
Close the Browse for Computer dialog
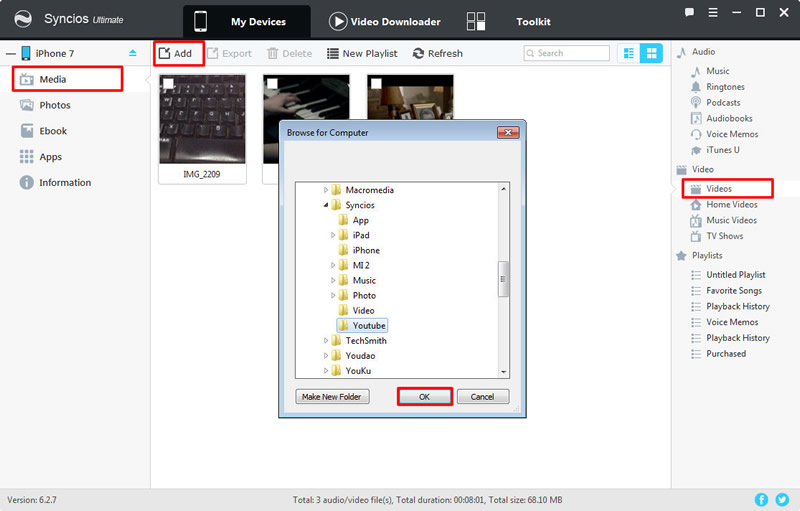tap(508, 133)
